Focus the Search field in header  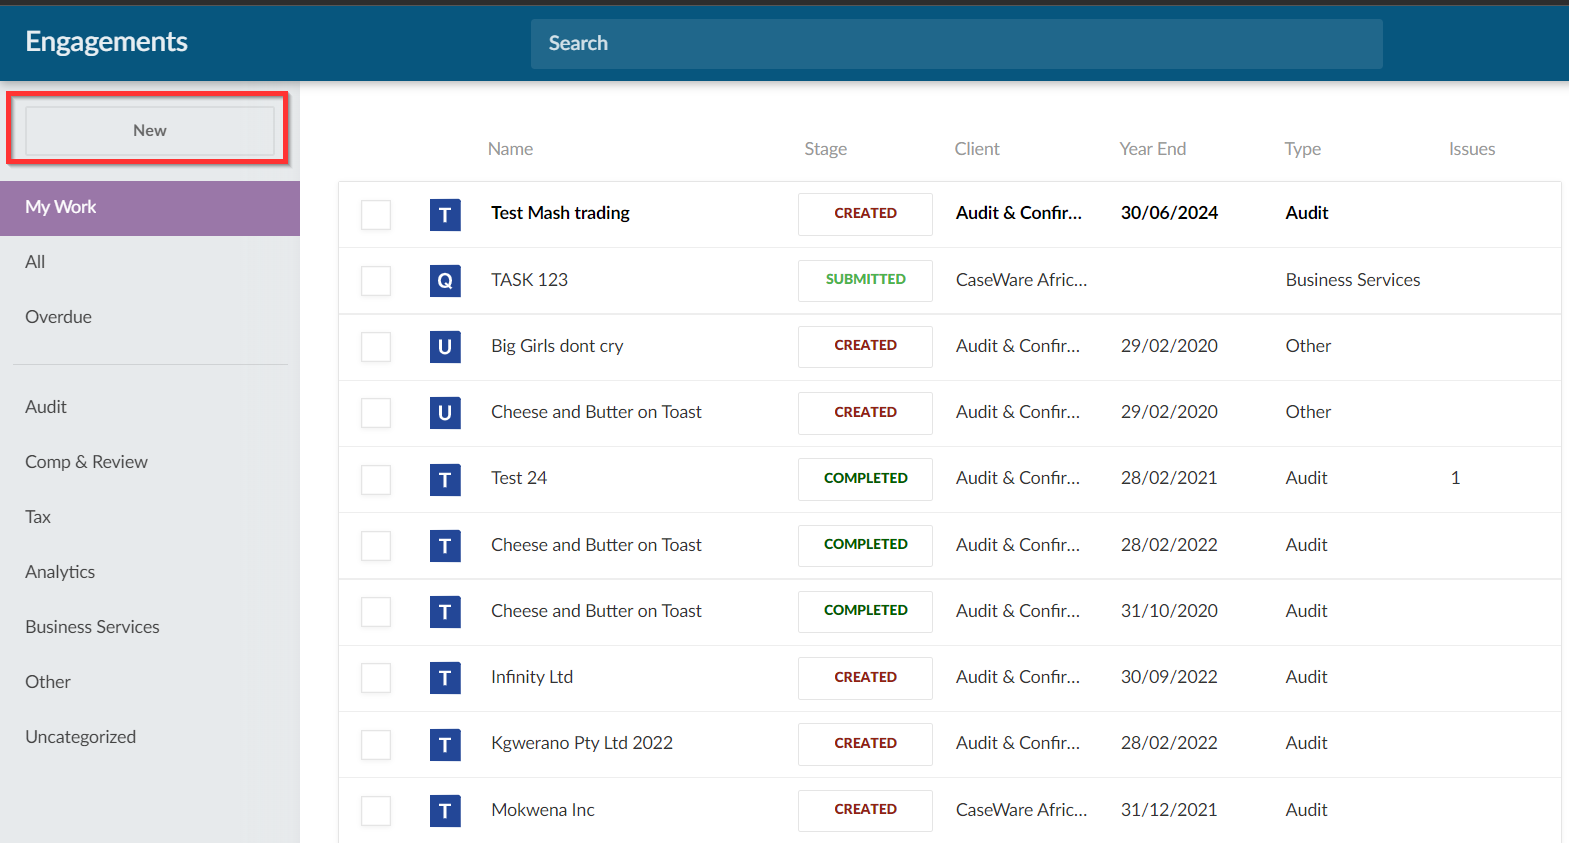coord(956,44)
